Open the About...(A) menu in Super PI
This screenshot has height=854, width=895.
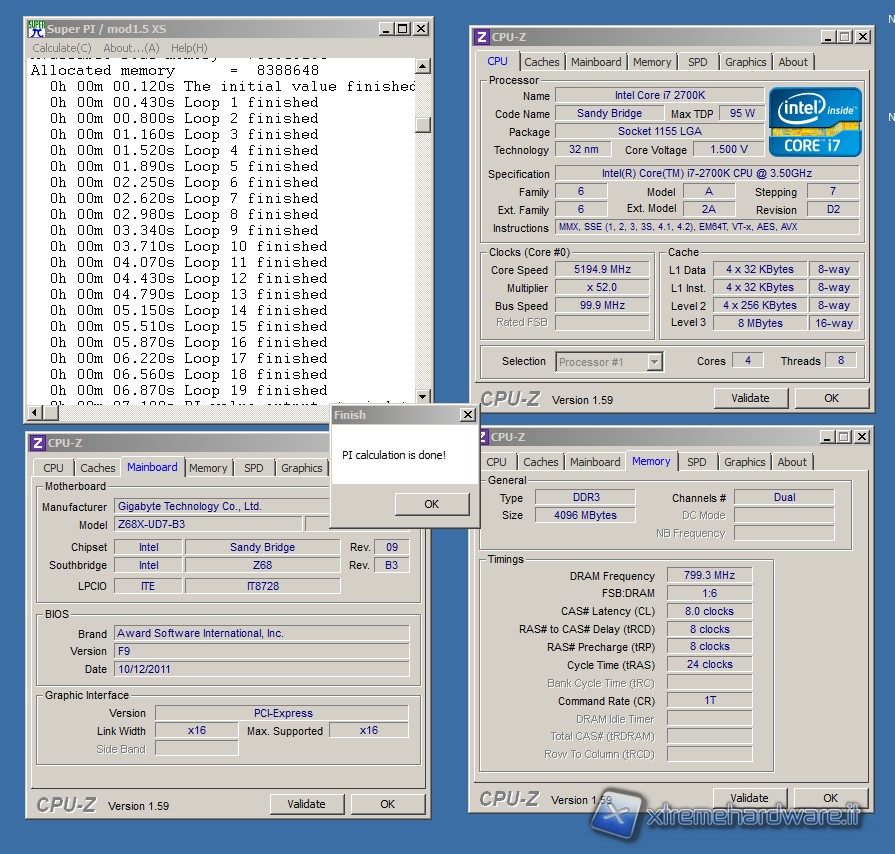pyautogui.click(x=131, y=48)
